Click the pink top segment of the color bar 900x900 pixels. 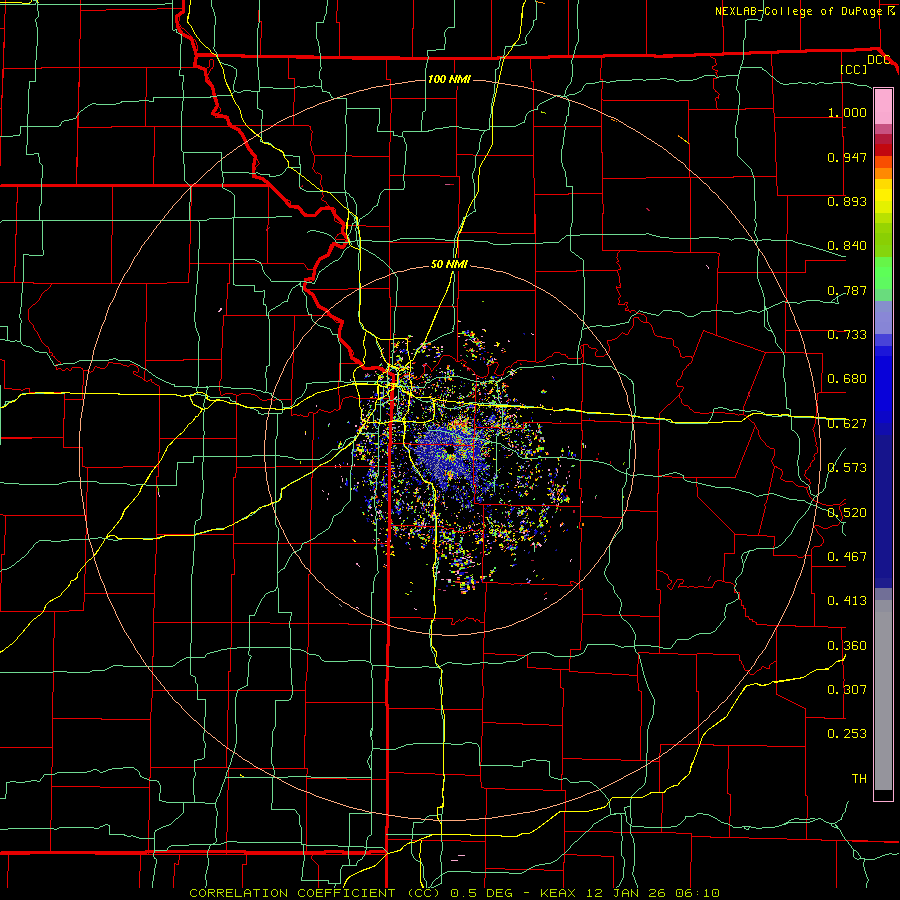click(883, 107)
